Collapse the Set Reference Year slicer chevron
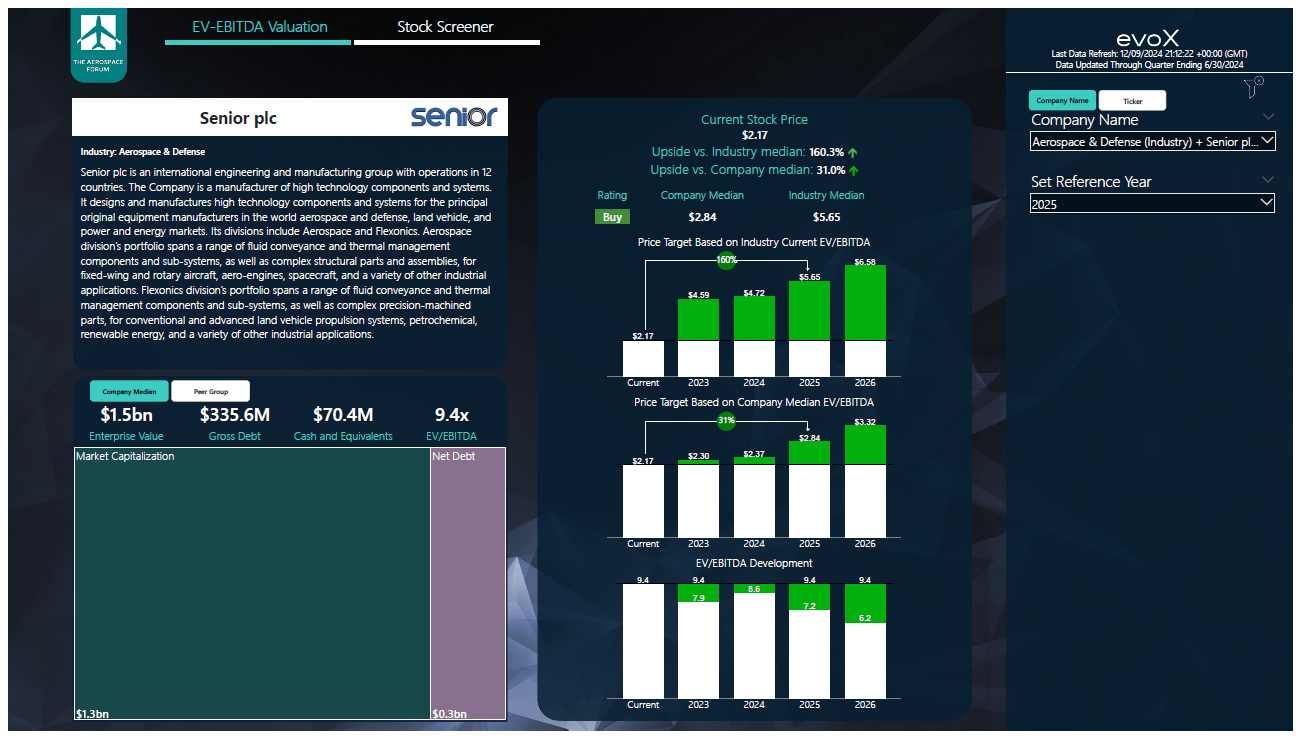Viewport: 1301px width, 739px height. pyautogui.click(x=1269, y=179)
